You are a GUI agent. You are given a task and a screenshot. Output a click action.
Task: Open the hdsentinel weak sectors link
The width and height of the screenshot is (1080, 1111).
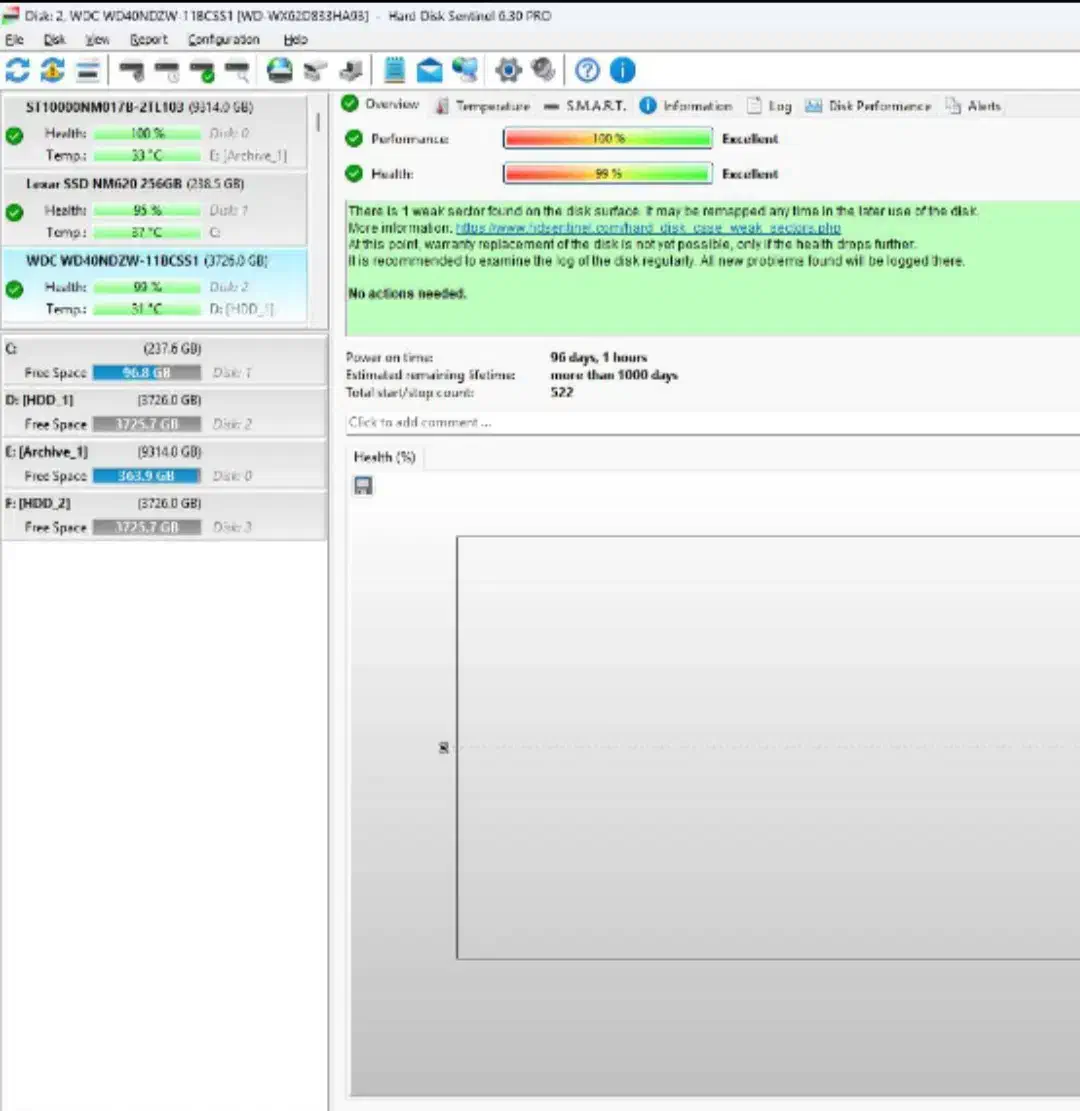648,228
